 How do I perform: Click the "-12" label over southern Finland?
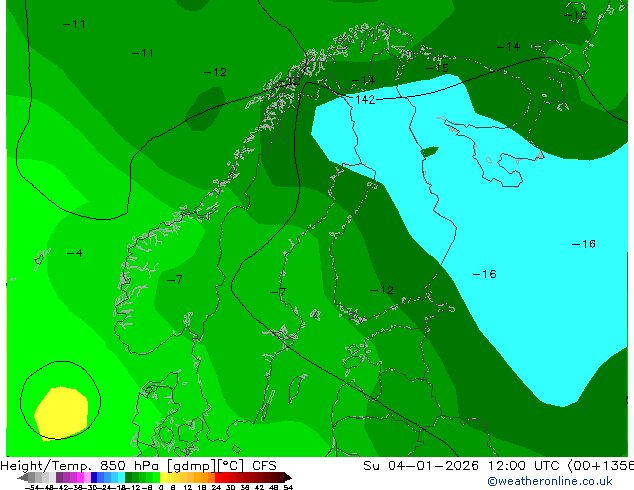[x=382, y=290]
